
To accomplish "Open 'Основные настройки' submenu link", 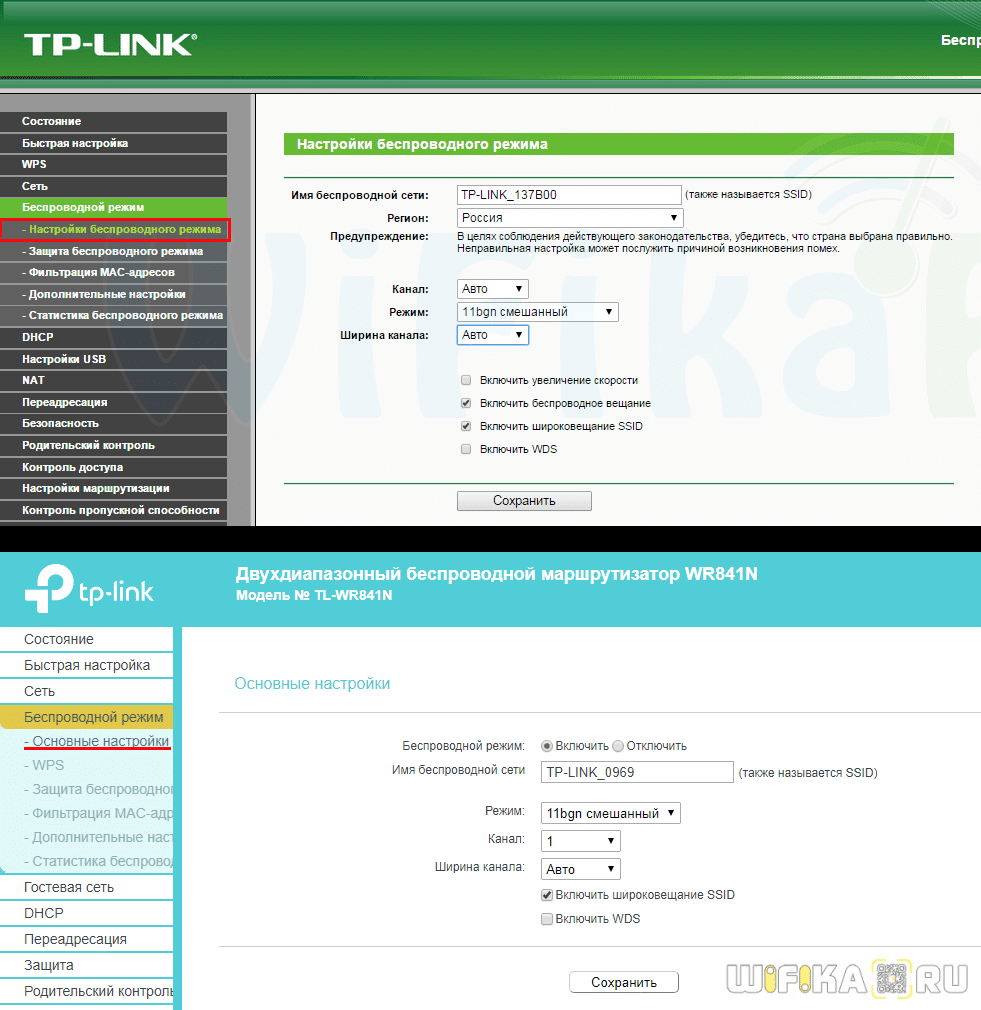I will pyautogui.click(x=99, y=741).
